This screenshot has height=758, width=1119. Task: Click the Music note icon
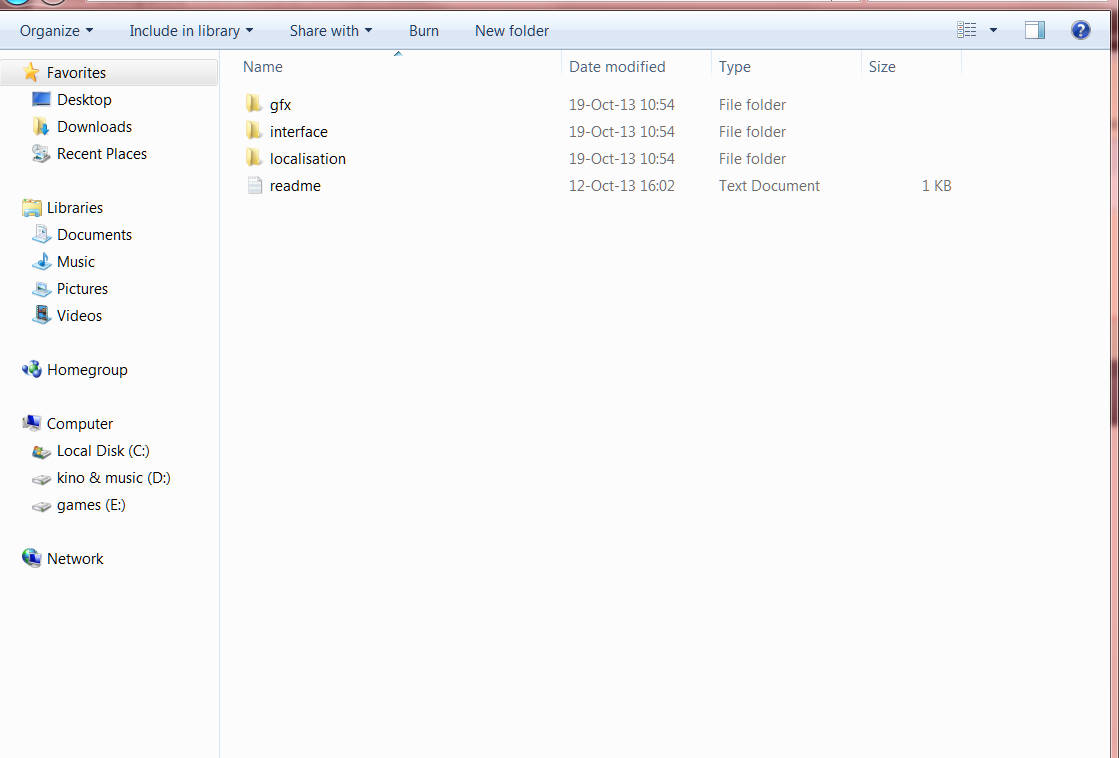pyautogui.click(x=41, y=261)
